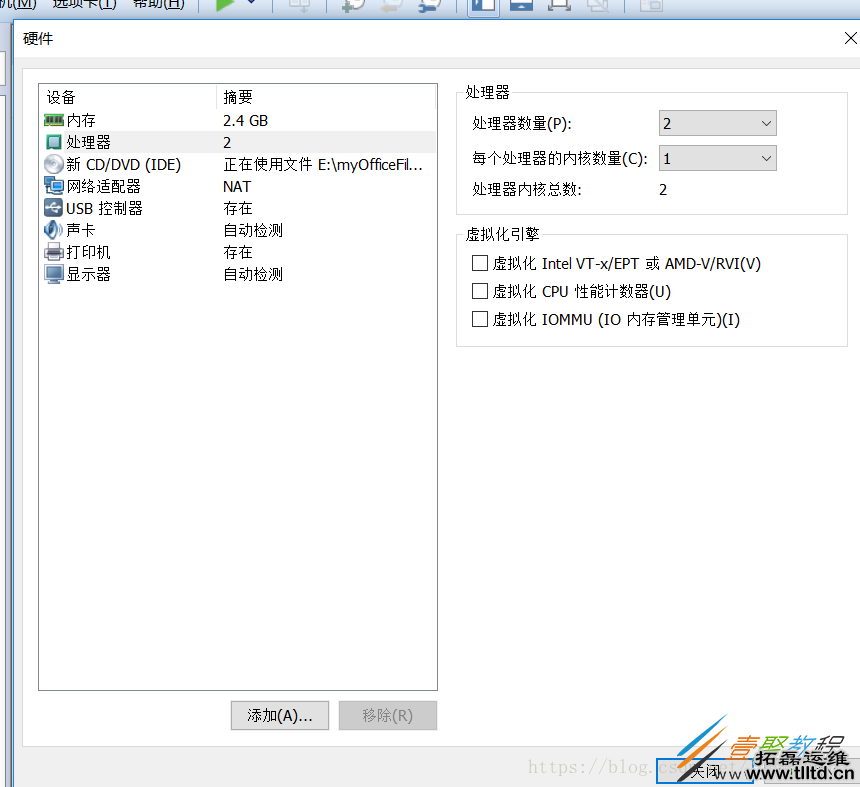The height and width of the screenshot is (787, 860).
Task: Select the NAT summary entry row
Action: (237, 186)
